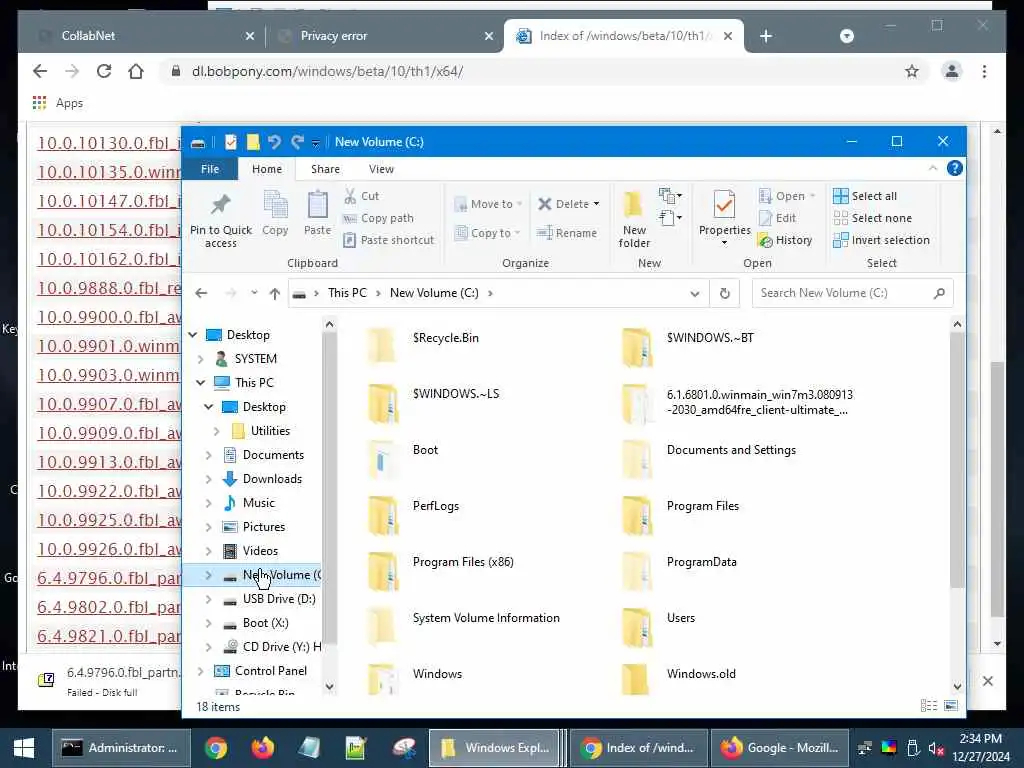Open recent locations dropdown arrow
This screenshot has height=768, width=1024.
click(x=254, y=293)
